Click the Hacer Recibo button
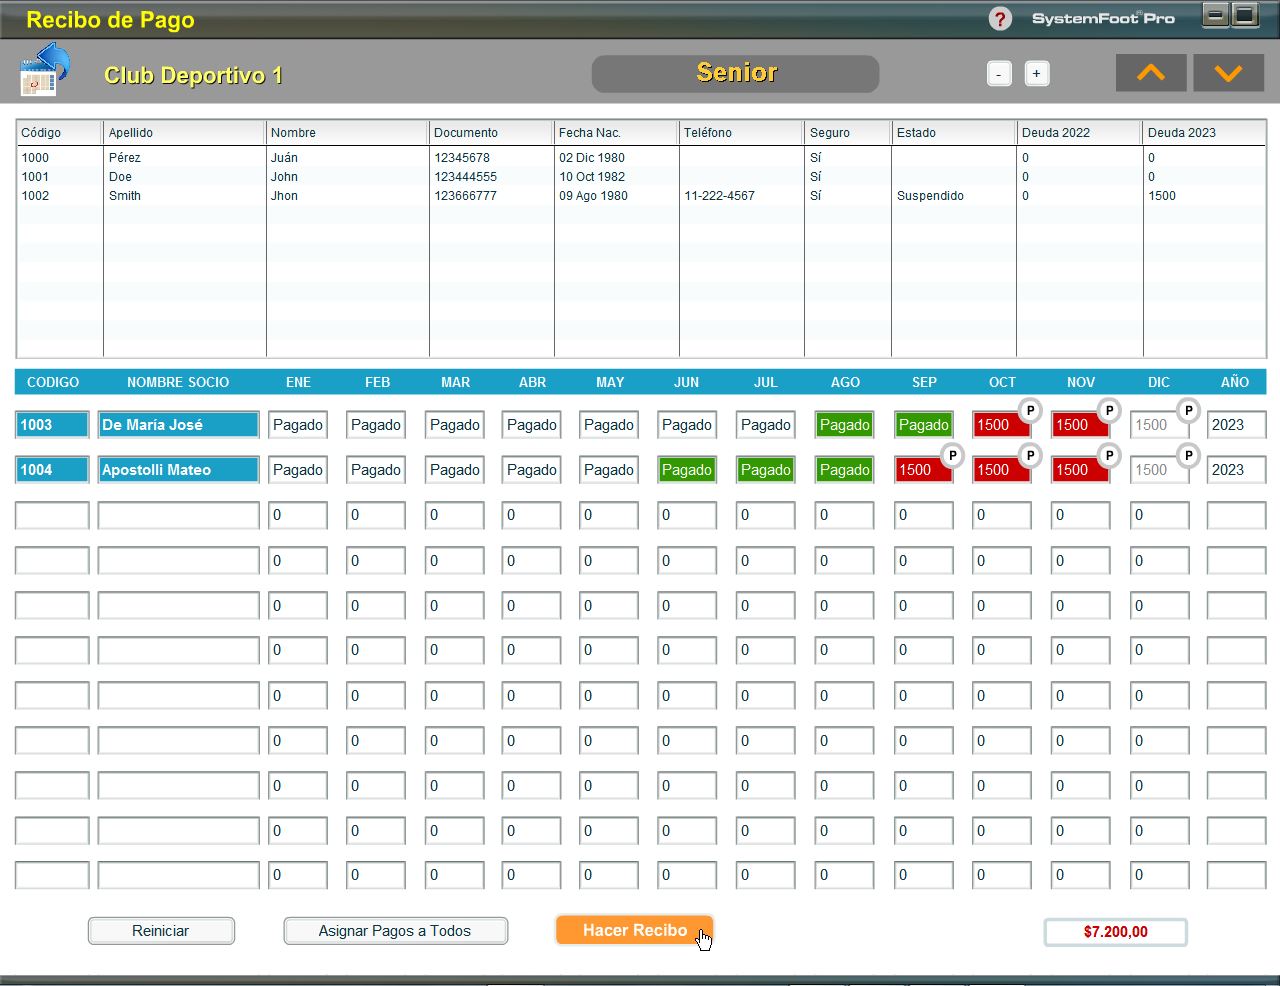This screenshot has width=1280, height=986. click(634, 930)
